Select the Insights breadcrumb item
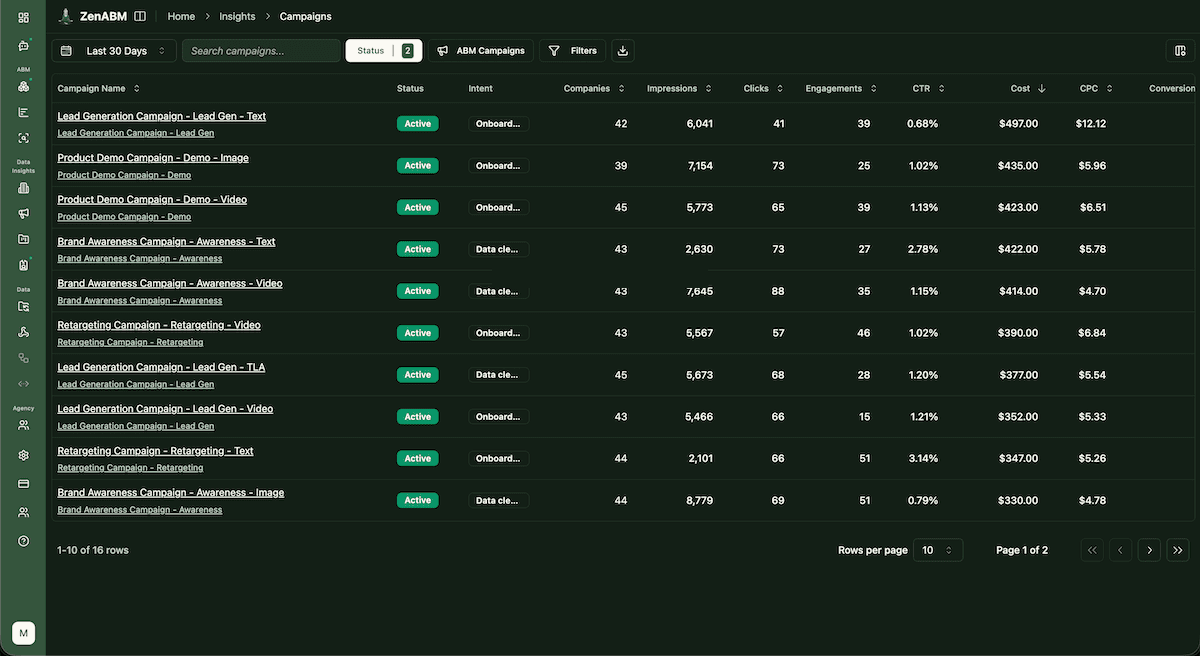This screenshot has width=1200, height=656. (x=237, y=16)
